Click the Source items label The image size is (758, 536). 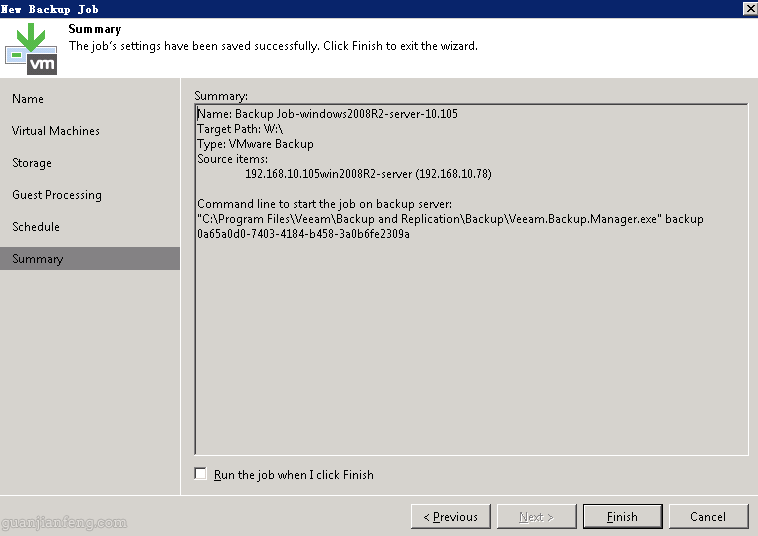pos(233,159)
